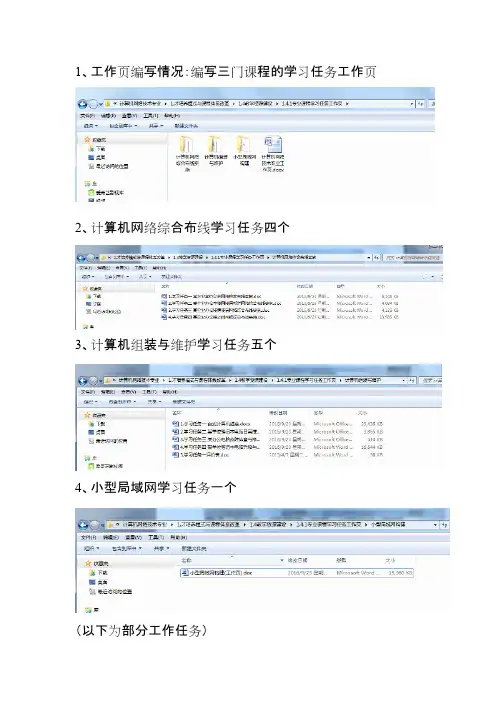This screenshot has width=496, height=702.
Task: Open 编辑(E) menu in the 综合布线 window
Action: (x=104, y=268)
